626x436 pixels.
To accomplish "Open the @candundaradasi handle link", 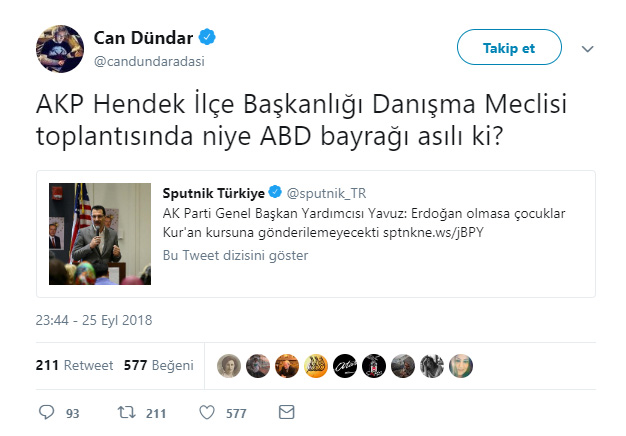I will click(x=149, y=61).
